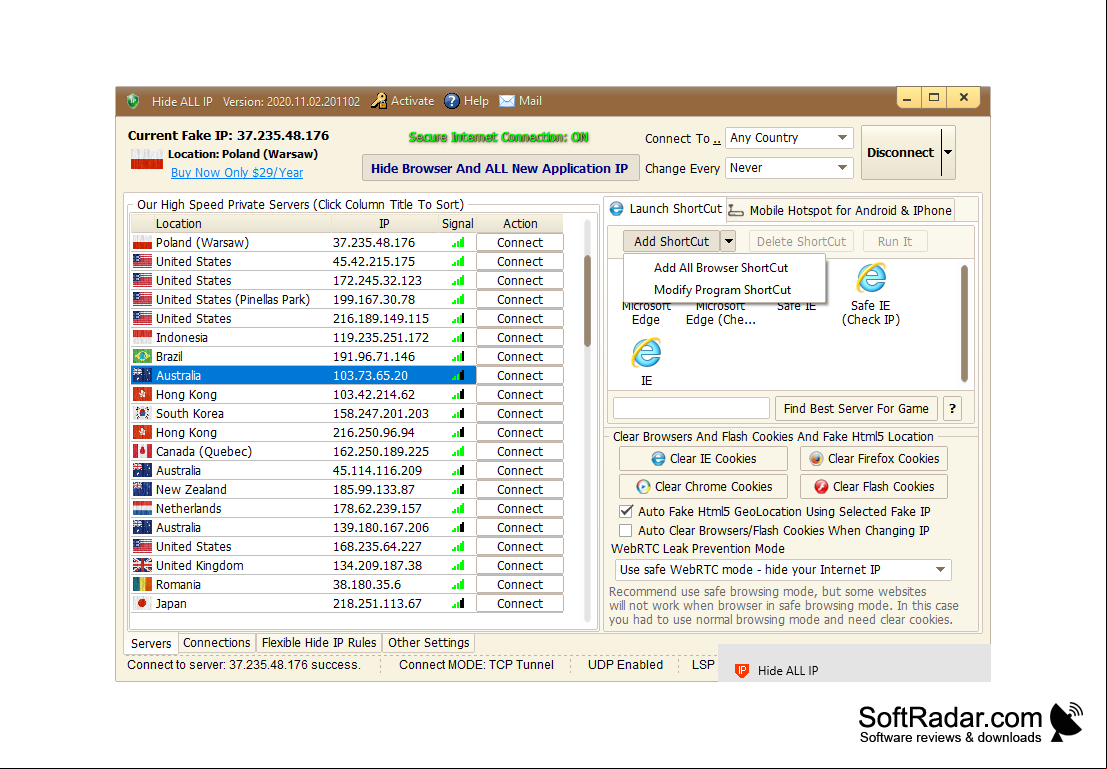1107x769 pixels.
Task: Connect to the Netherlands server
Action: 520,508
